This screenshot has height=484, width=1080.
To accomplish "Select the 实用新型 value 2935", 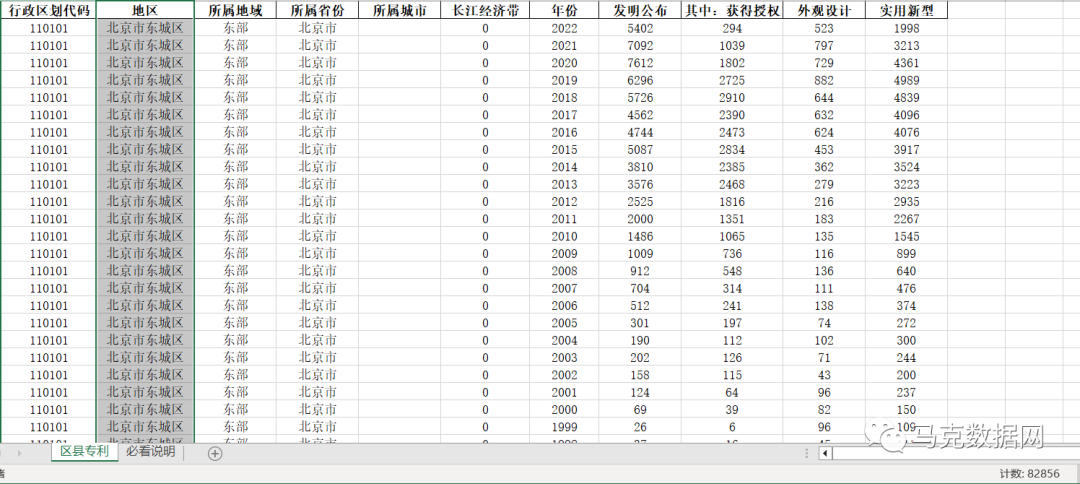I will point(906,202).
